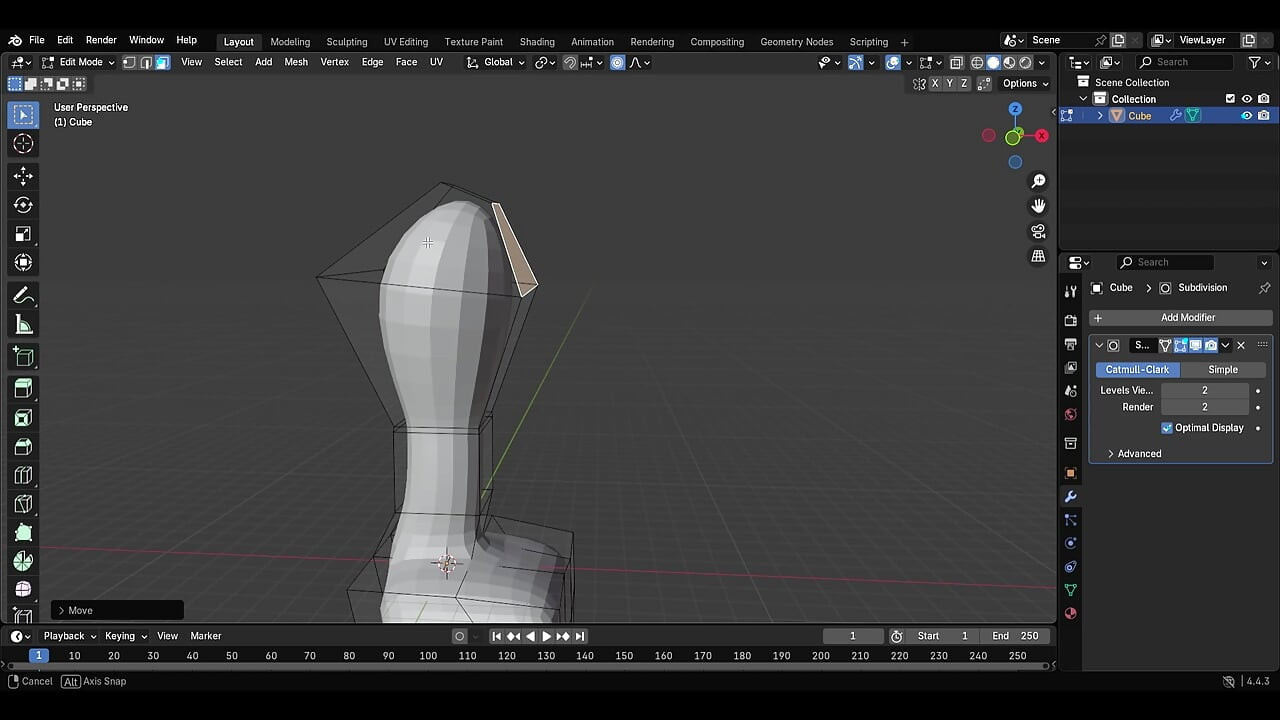Select the Extrude Region tool
Image resolution: width=1280 pixels, height=720 pixels.
click(x=23, y=389)
